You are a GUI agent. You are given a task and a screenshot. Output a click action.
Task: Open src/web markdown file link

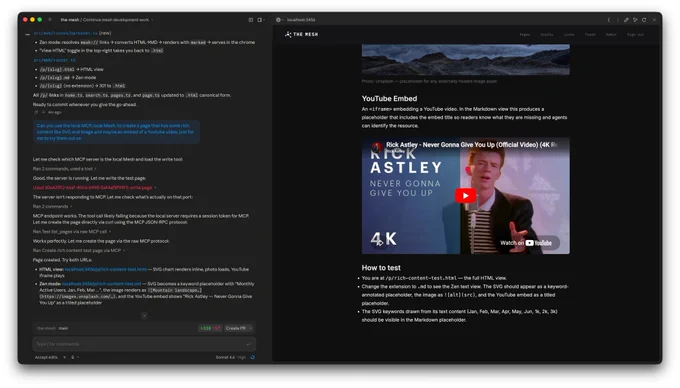65,33
